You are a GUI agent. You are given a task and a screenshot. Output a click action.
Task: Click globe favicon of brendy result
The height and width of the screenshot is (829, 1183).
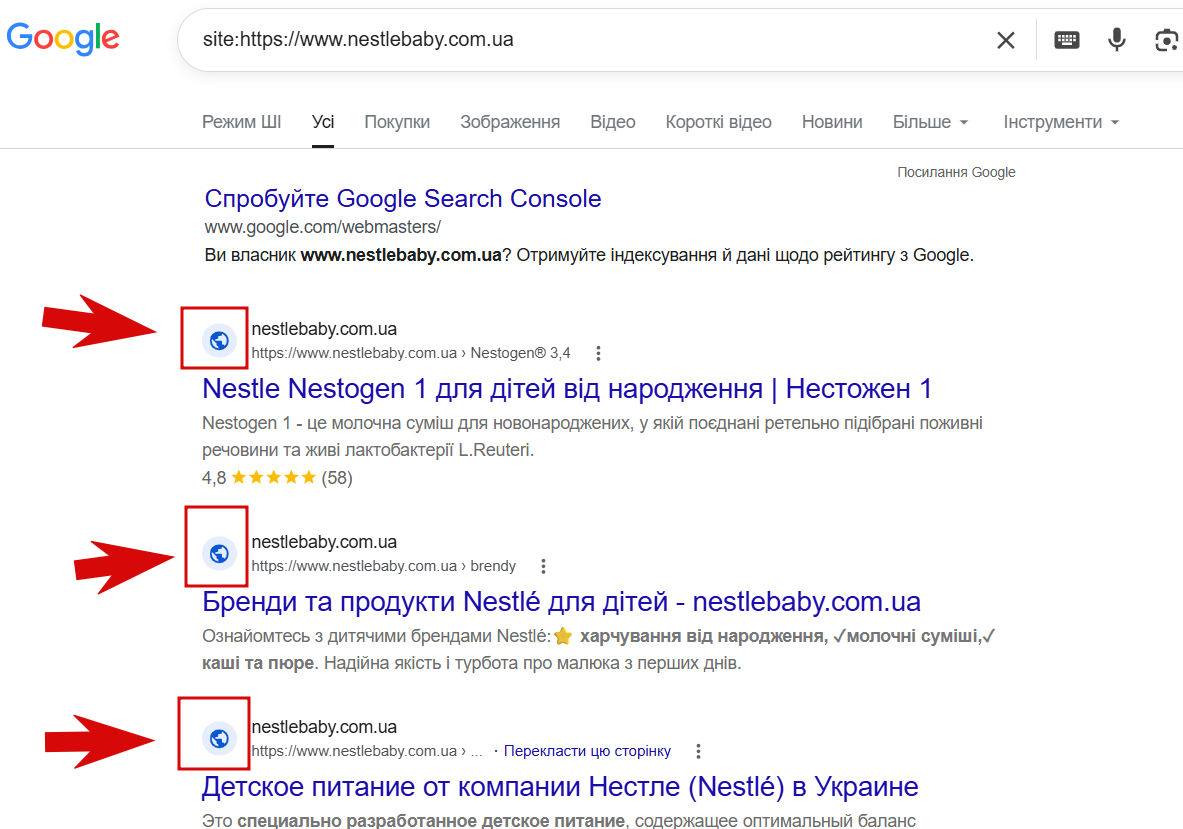point(219,554)
